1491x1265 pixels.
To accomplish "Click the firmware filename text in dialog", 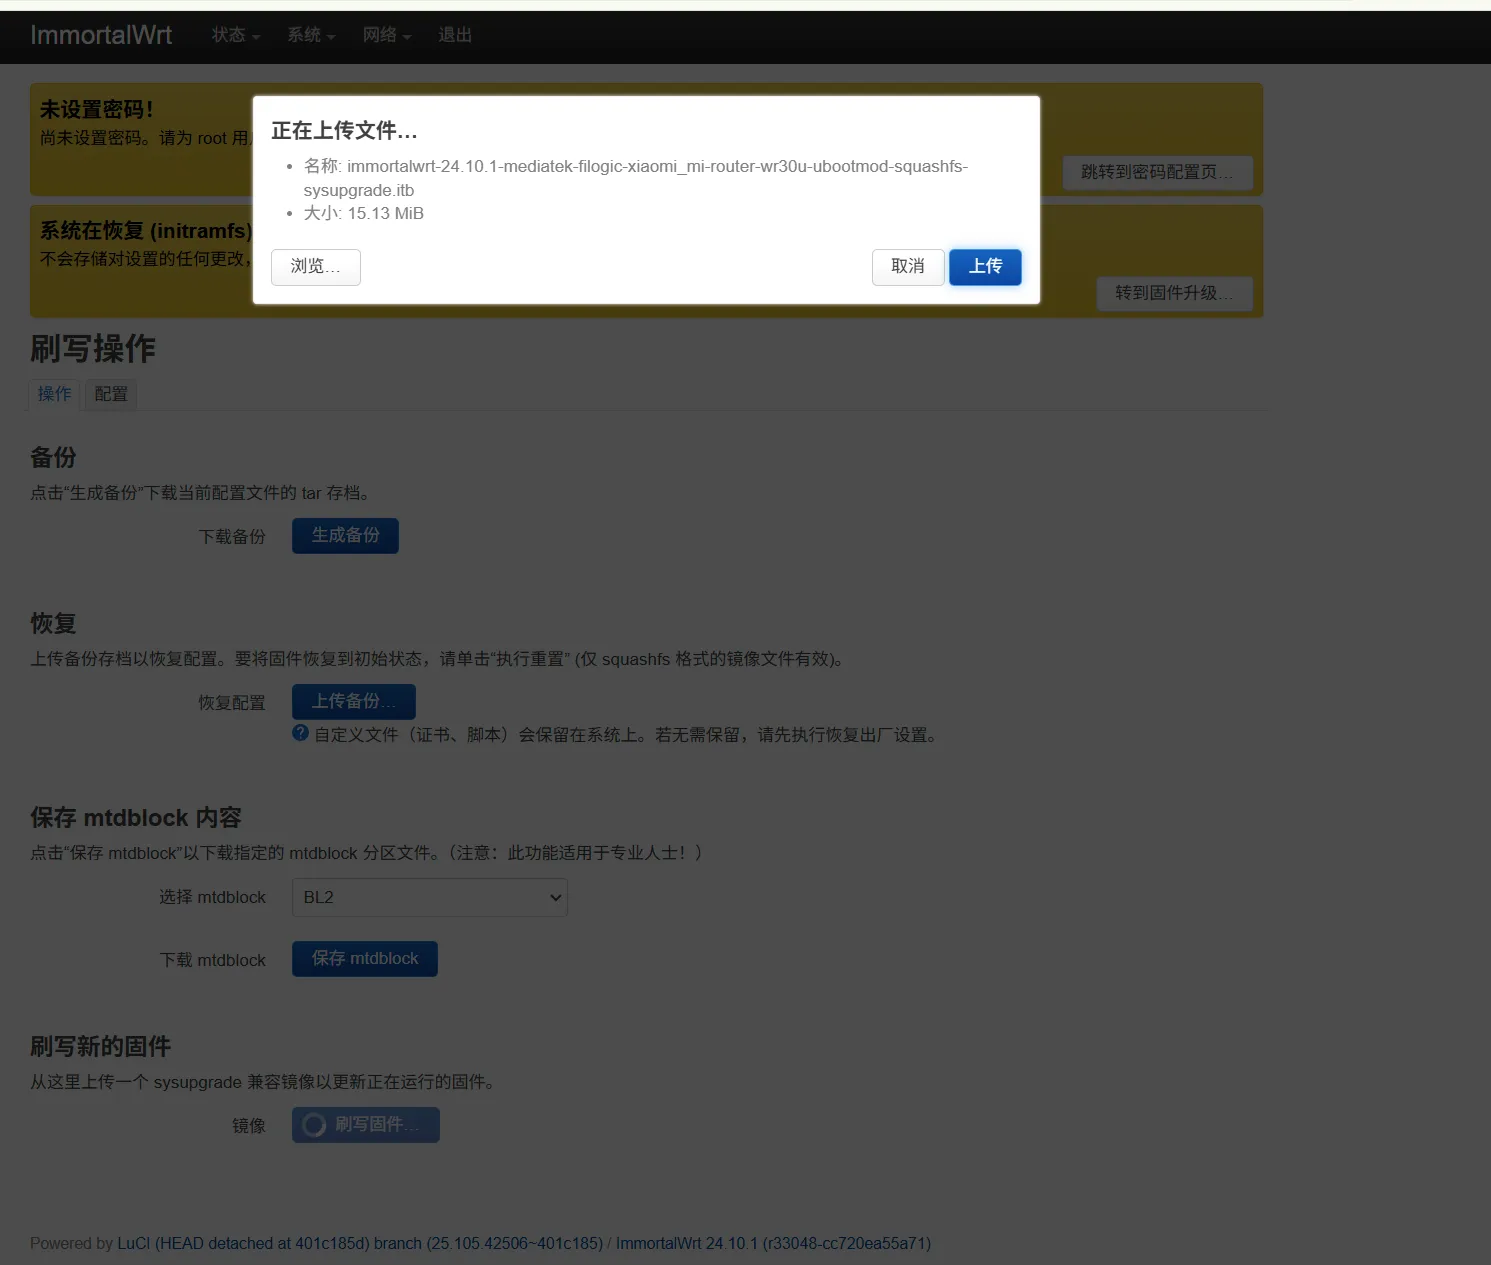I will pos(636,178).
